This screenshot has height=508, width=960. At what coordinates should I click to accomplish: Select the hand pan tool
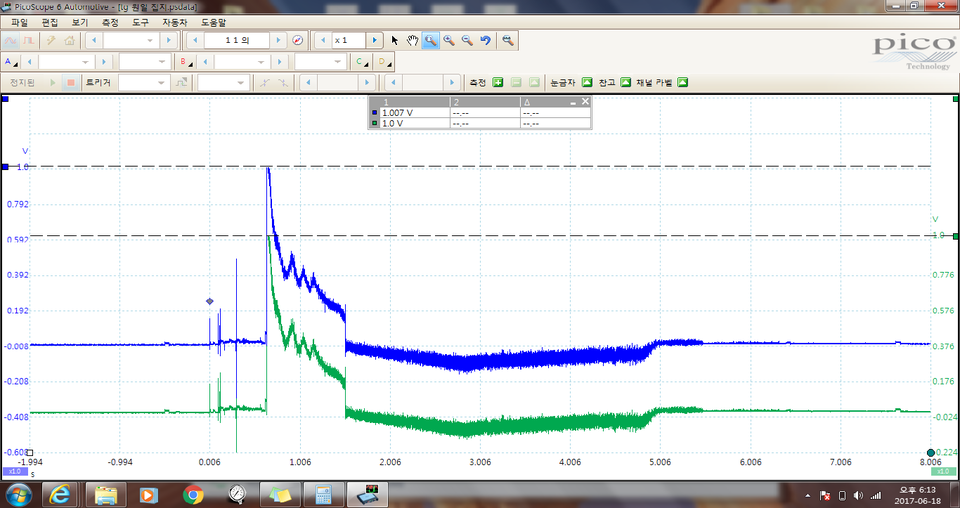413,40
